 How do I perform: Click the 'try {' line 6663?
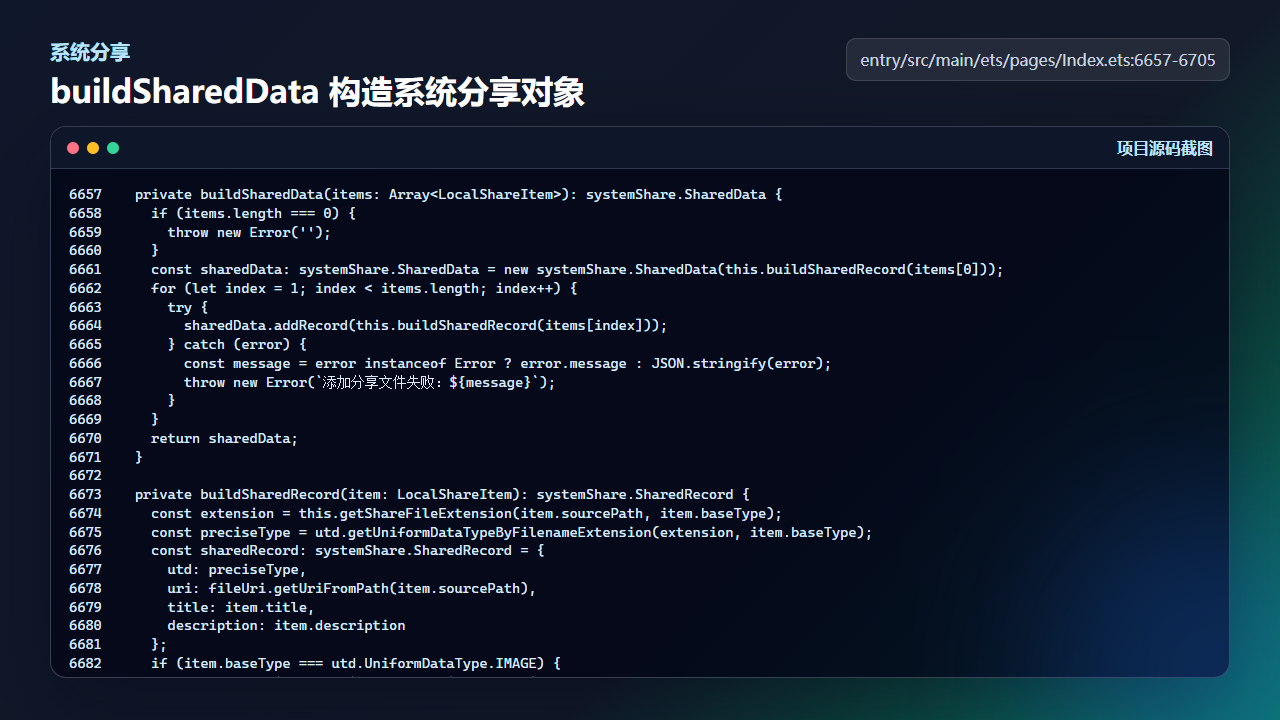pyautogui.click(x=188, y=307)
